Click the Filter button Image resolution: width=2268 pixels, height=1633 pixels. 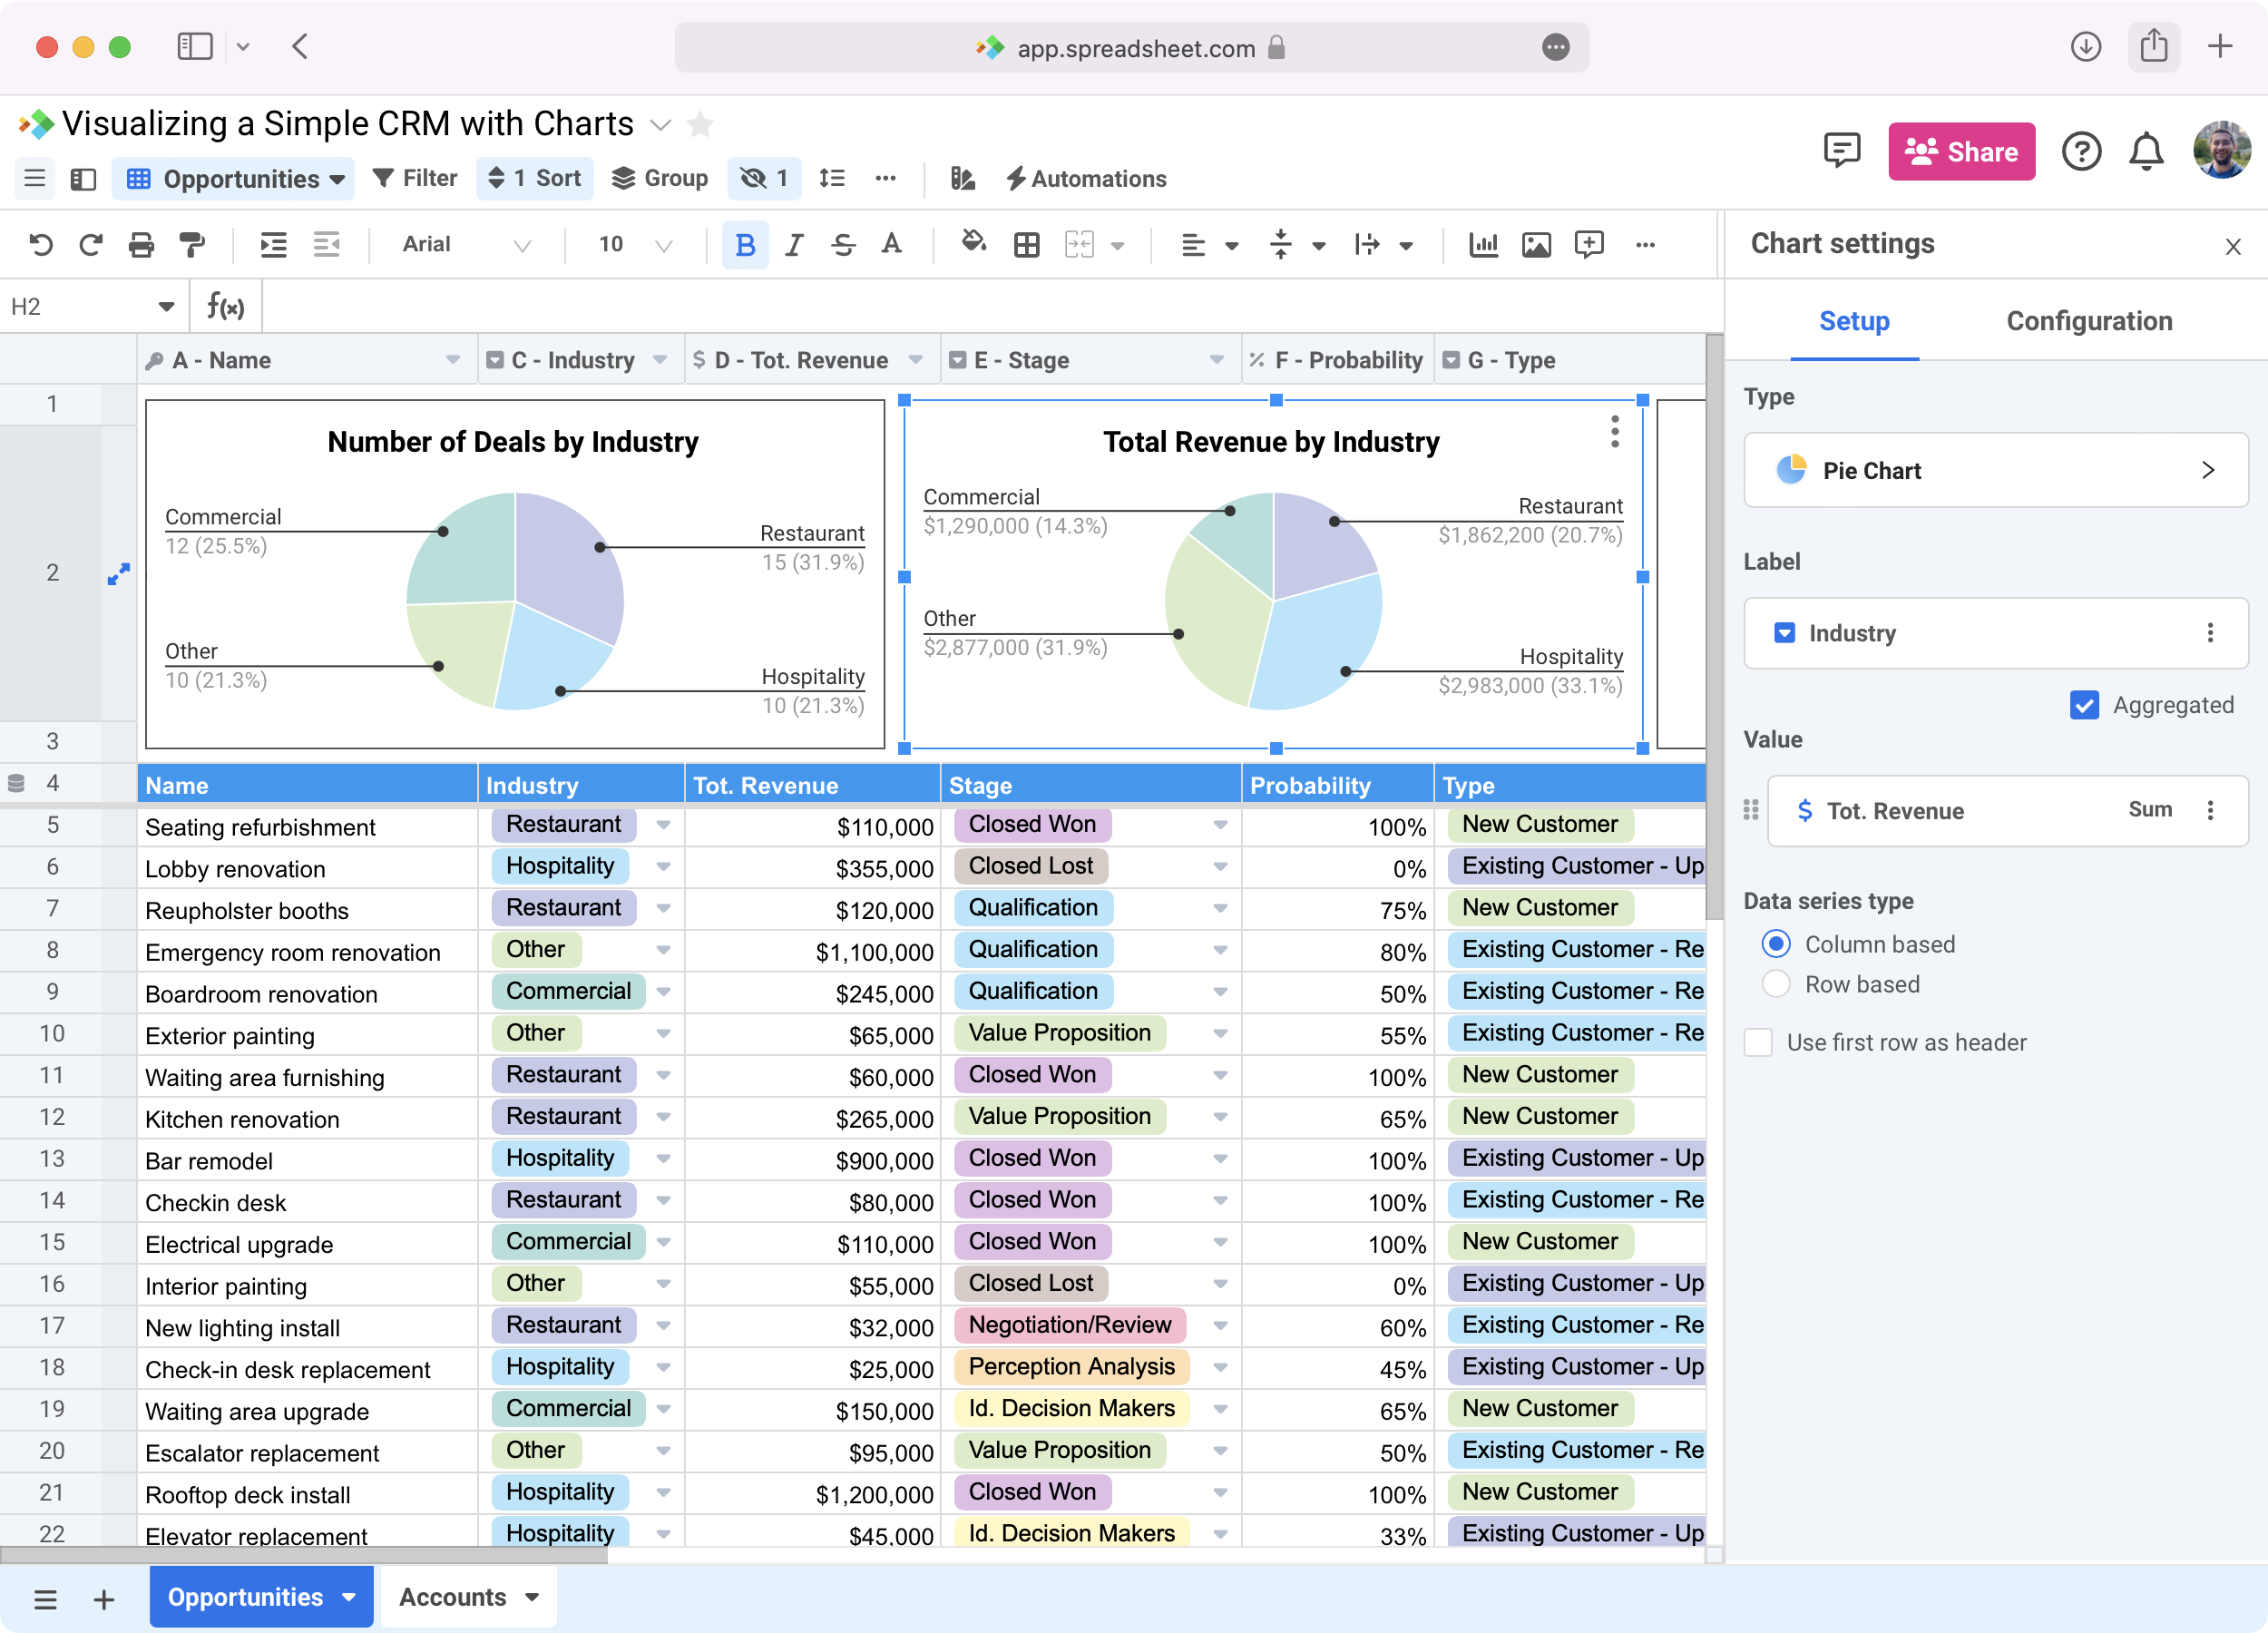click(x=415, y=178)
